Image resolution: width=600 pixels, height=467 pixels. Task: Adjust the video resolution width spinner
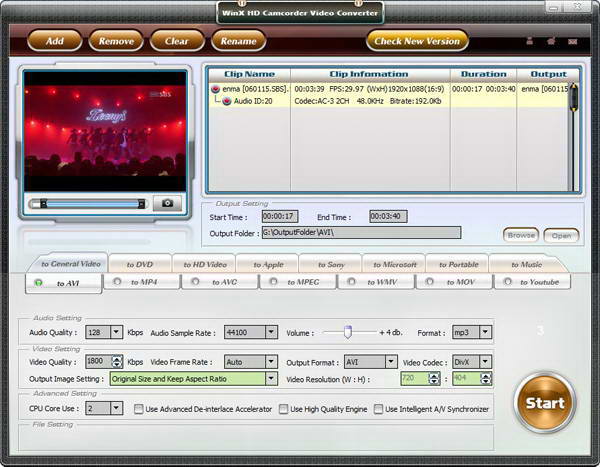434,375
